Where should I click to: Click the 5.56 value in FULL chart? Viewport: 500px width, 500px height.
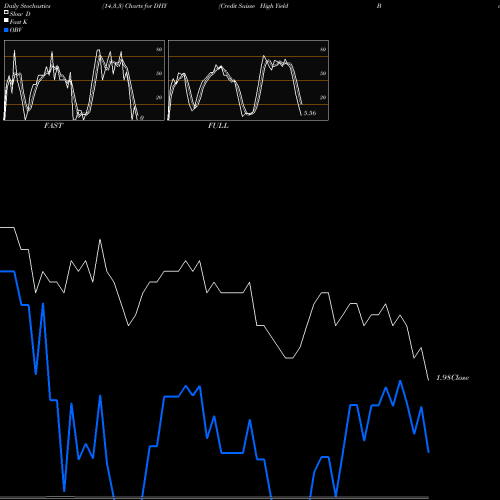(x=310, y=113)
